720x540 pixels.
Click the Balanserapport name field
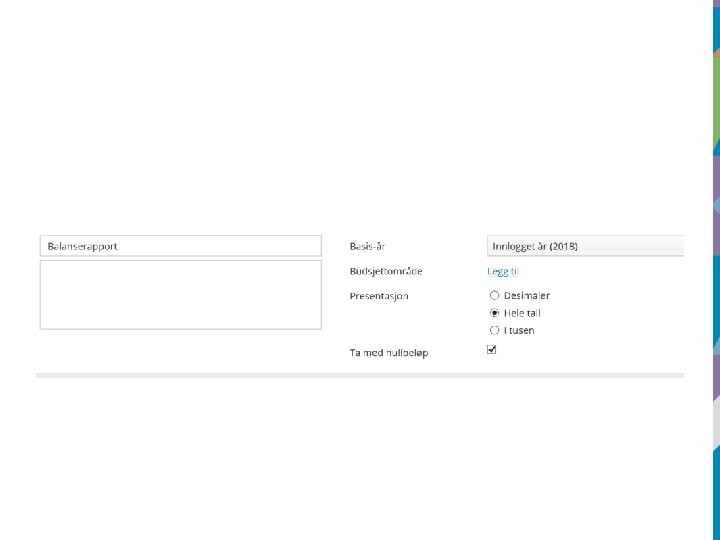[x=180, y=246]
